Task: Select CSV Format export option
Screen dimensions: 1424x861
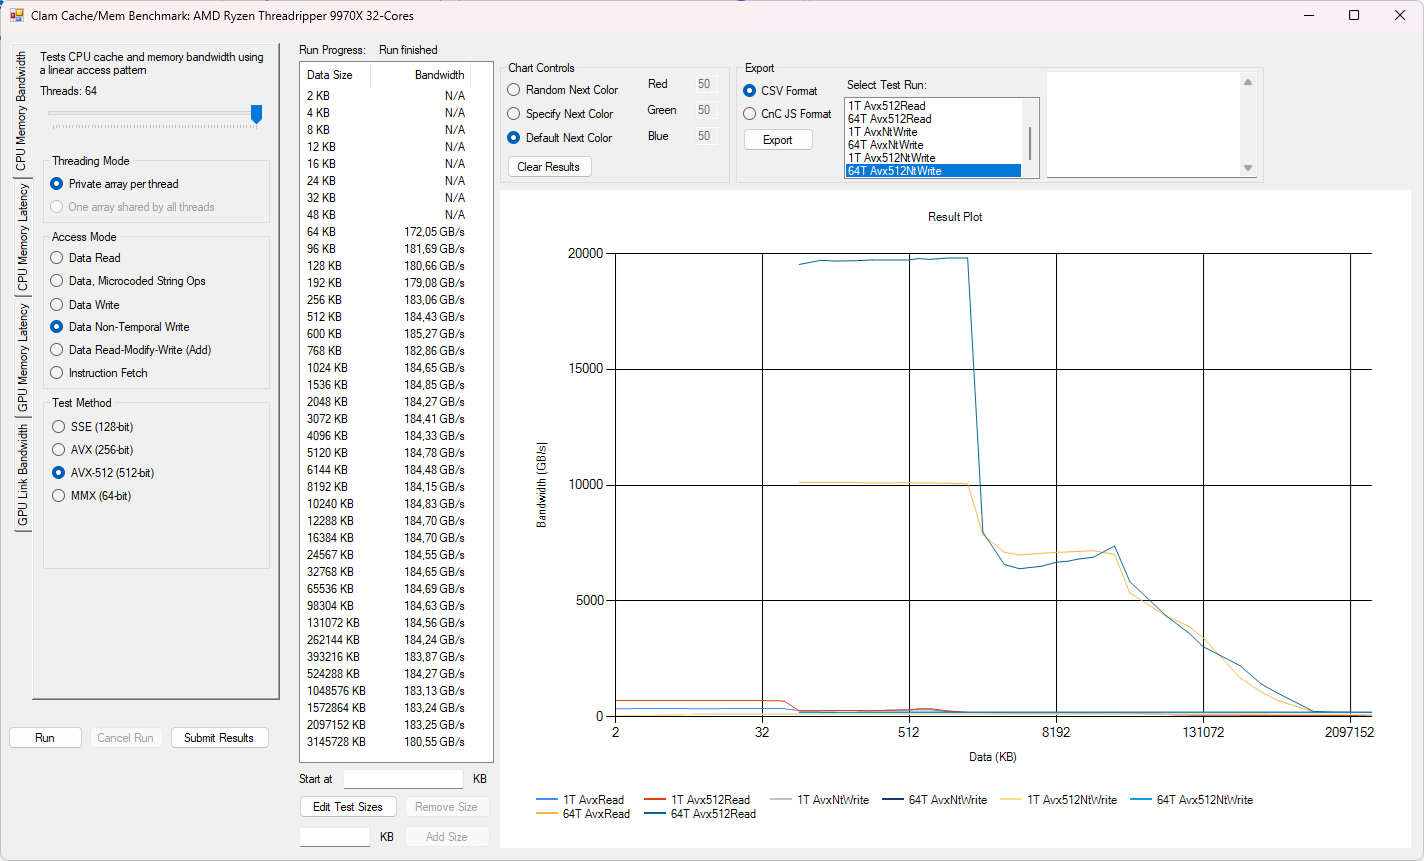Action: [x=781, y=91]
